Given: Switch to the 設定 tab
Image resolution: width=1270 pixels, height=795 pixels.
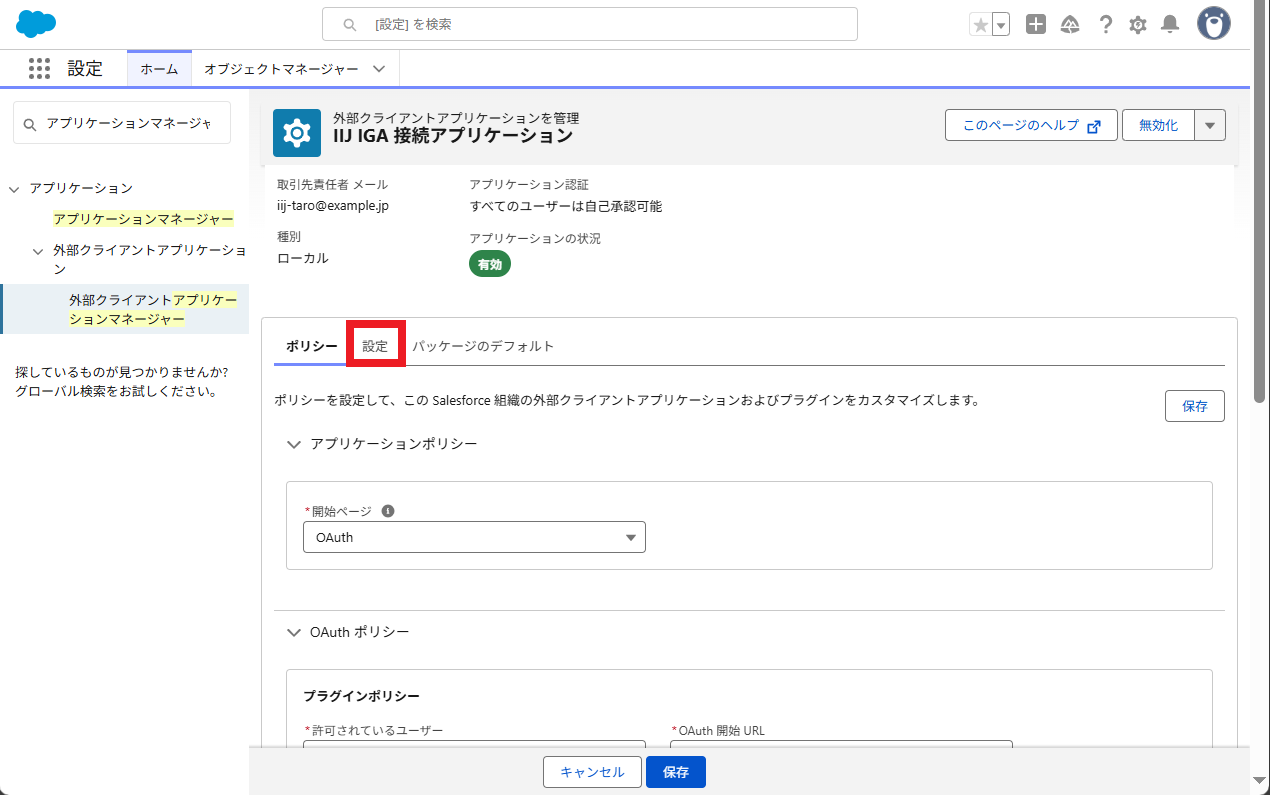Looking at the screenshot, I should 375,346.
